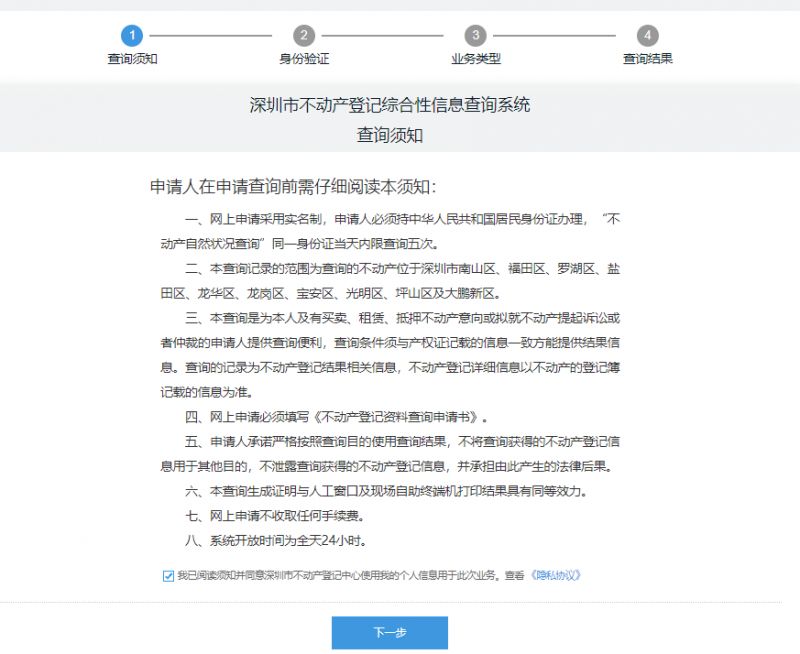Click clause 五 line starting 申请人承诺严格按照
This screenshot has height=654, width=800.
402,442
